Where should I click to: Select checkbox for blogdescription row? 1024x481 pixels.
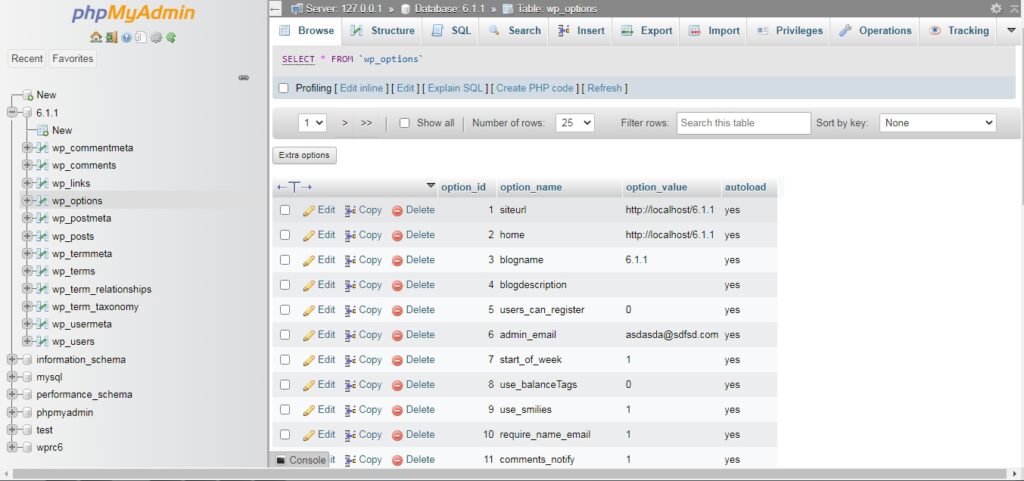tap(285, 285)
